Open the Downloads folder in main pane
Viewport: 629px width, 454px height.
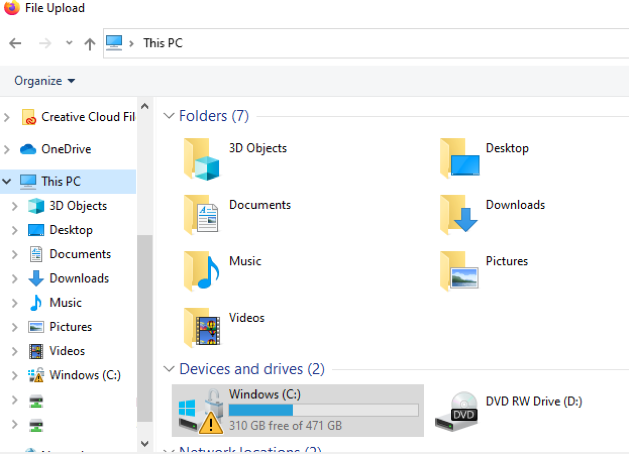click(459, 213)
